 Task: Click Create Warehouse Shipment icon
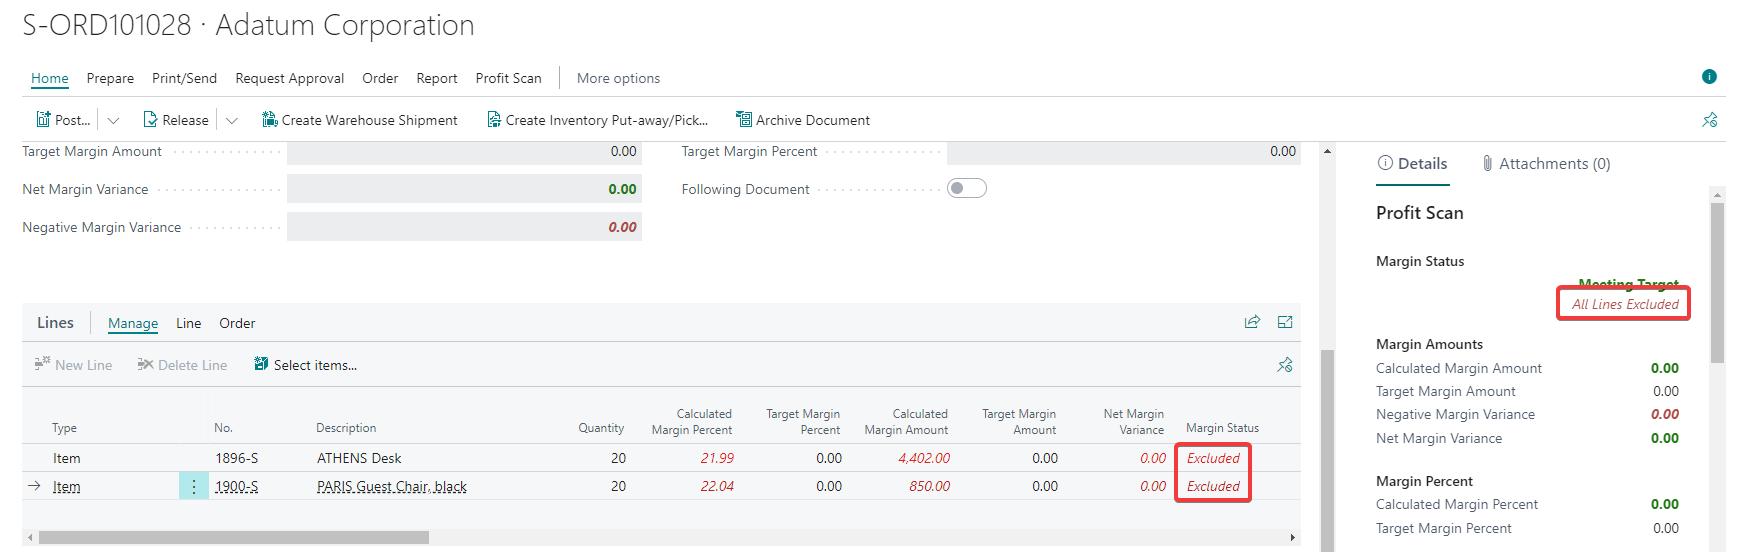point(270,120)
